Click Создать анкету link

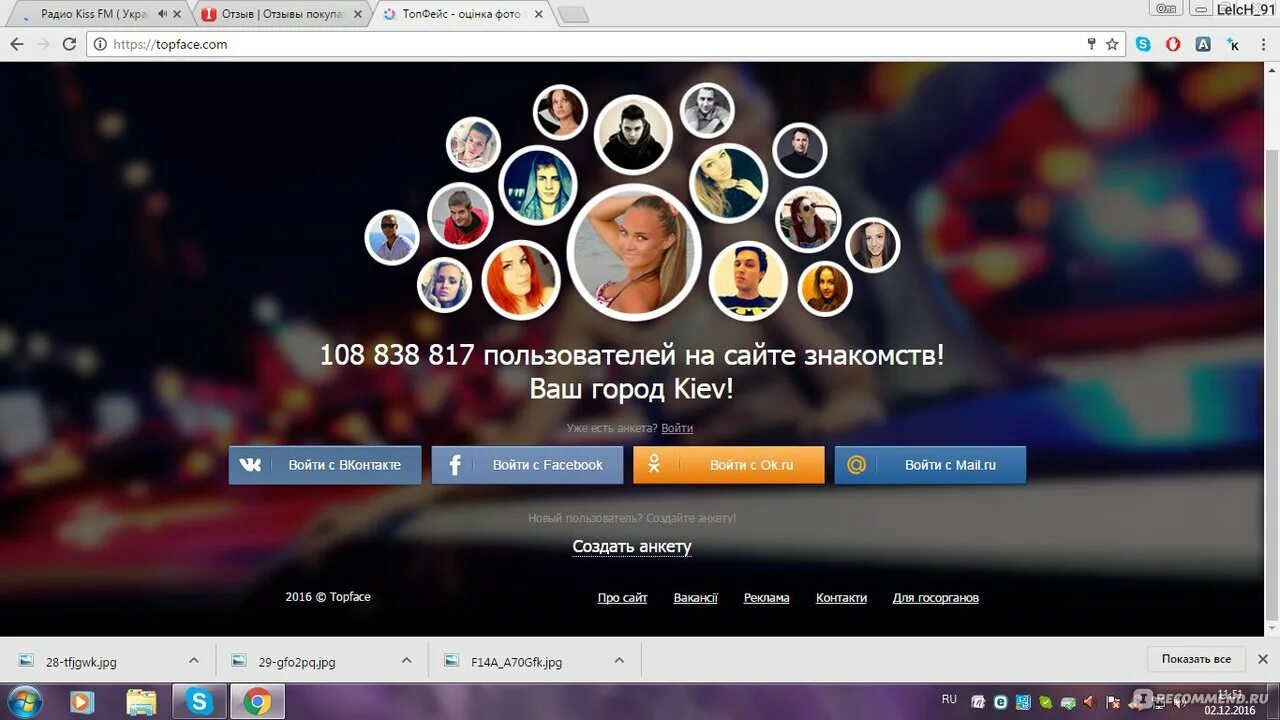pyautogui.click(x=631, y=546)
